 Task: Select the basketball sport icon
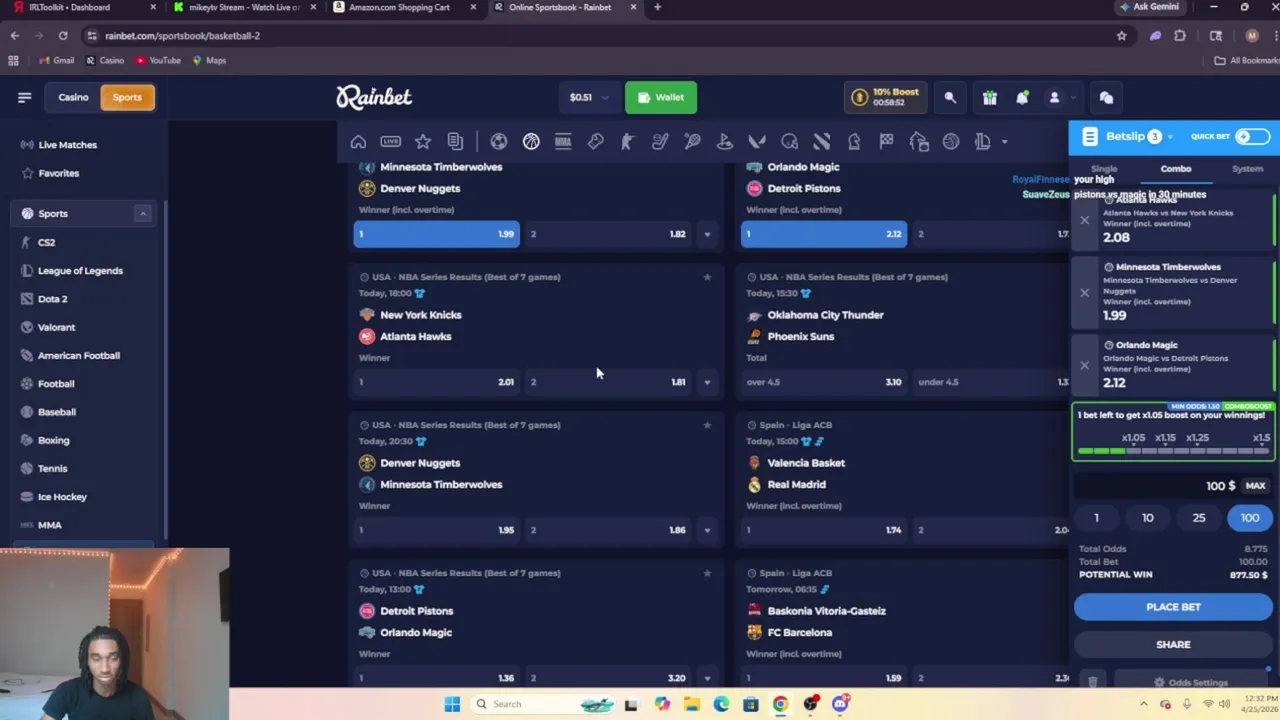[531, 142]
